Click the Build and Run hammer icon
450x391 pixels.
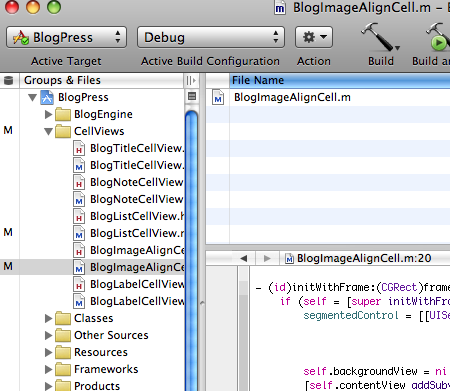pyautogui.click(x=437, y=37)
